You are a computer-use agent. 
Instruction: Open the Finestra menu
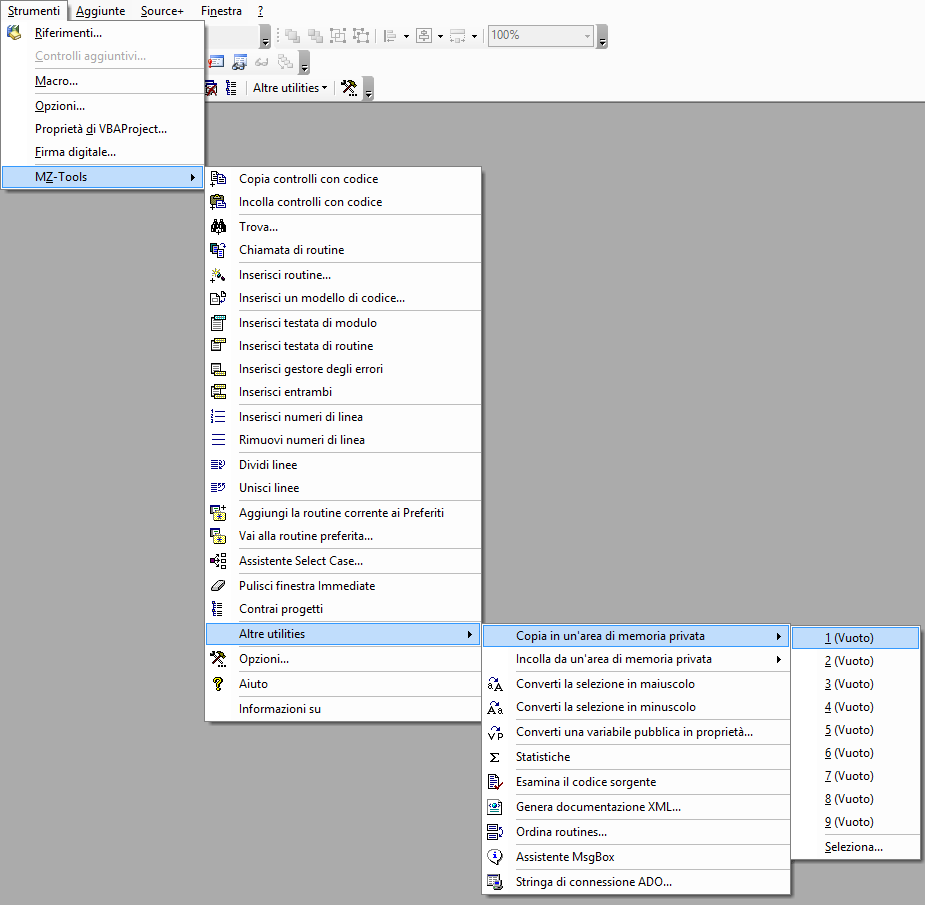tap(221, 11)
